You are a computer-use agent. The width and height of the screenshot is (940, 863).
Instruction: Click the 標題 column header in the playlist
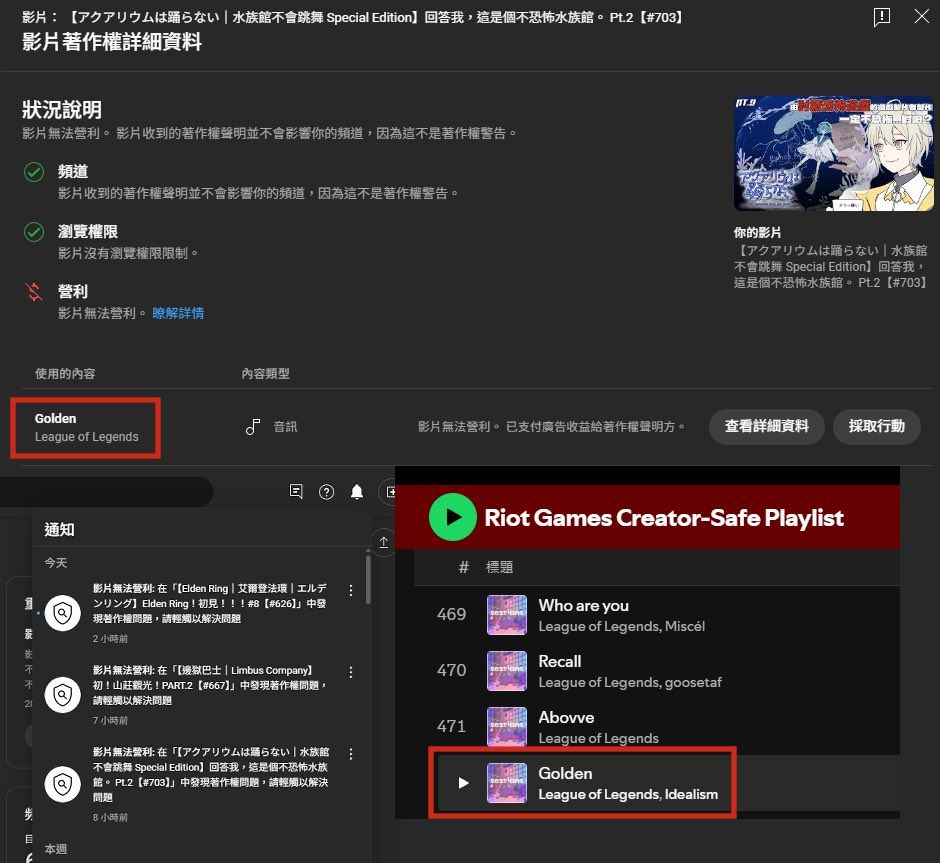[499, 567]
